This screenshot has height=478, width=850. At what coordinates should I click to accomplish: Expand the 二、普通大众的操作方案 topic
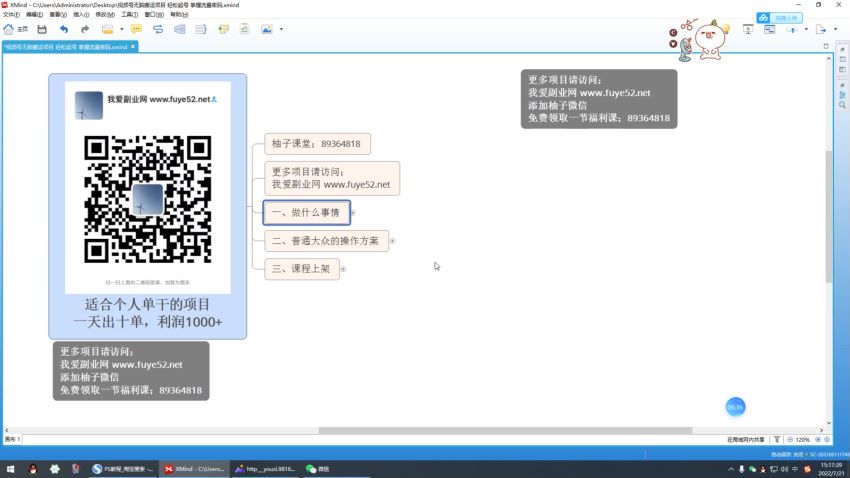(x=392, y=241)
